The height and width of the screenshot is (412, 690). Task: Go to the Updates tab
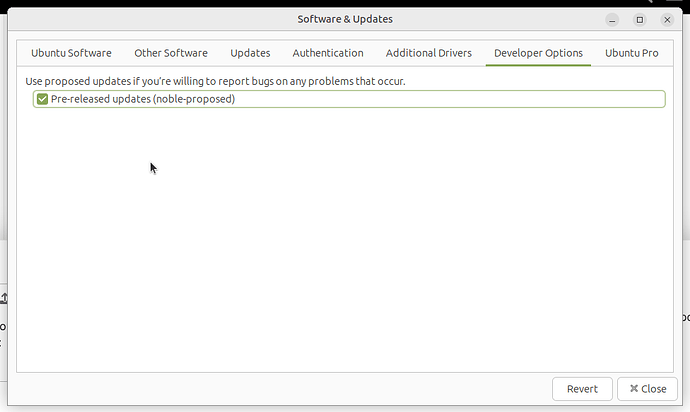tap(250, 53)
